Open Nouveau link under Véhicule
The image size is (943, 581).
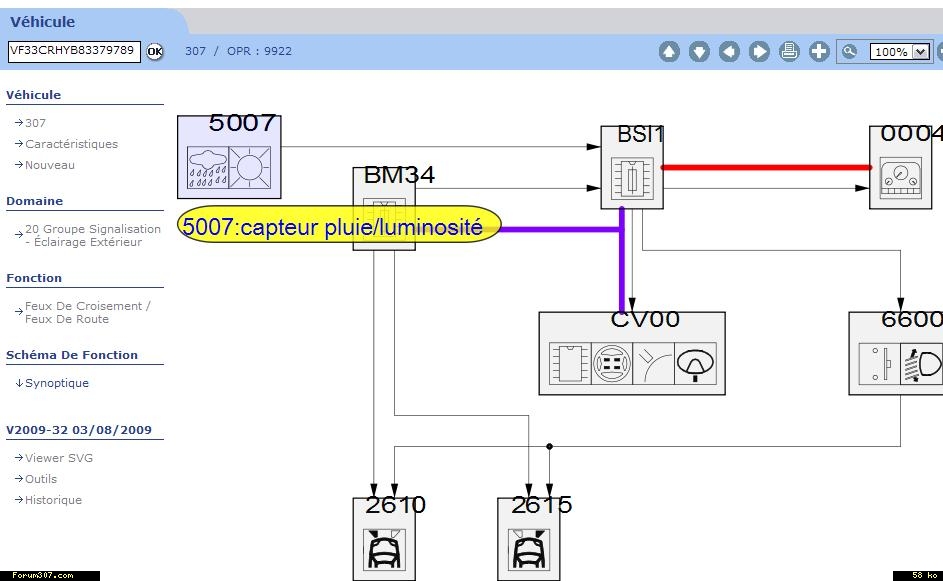(x=49, y=165)
